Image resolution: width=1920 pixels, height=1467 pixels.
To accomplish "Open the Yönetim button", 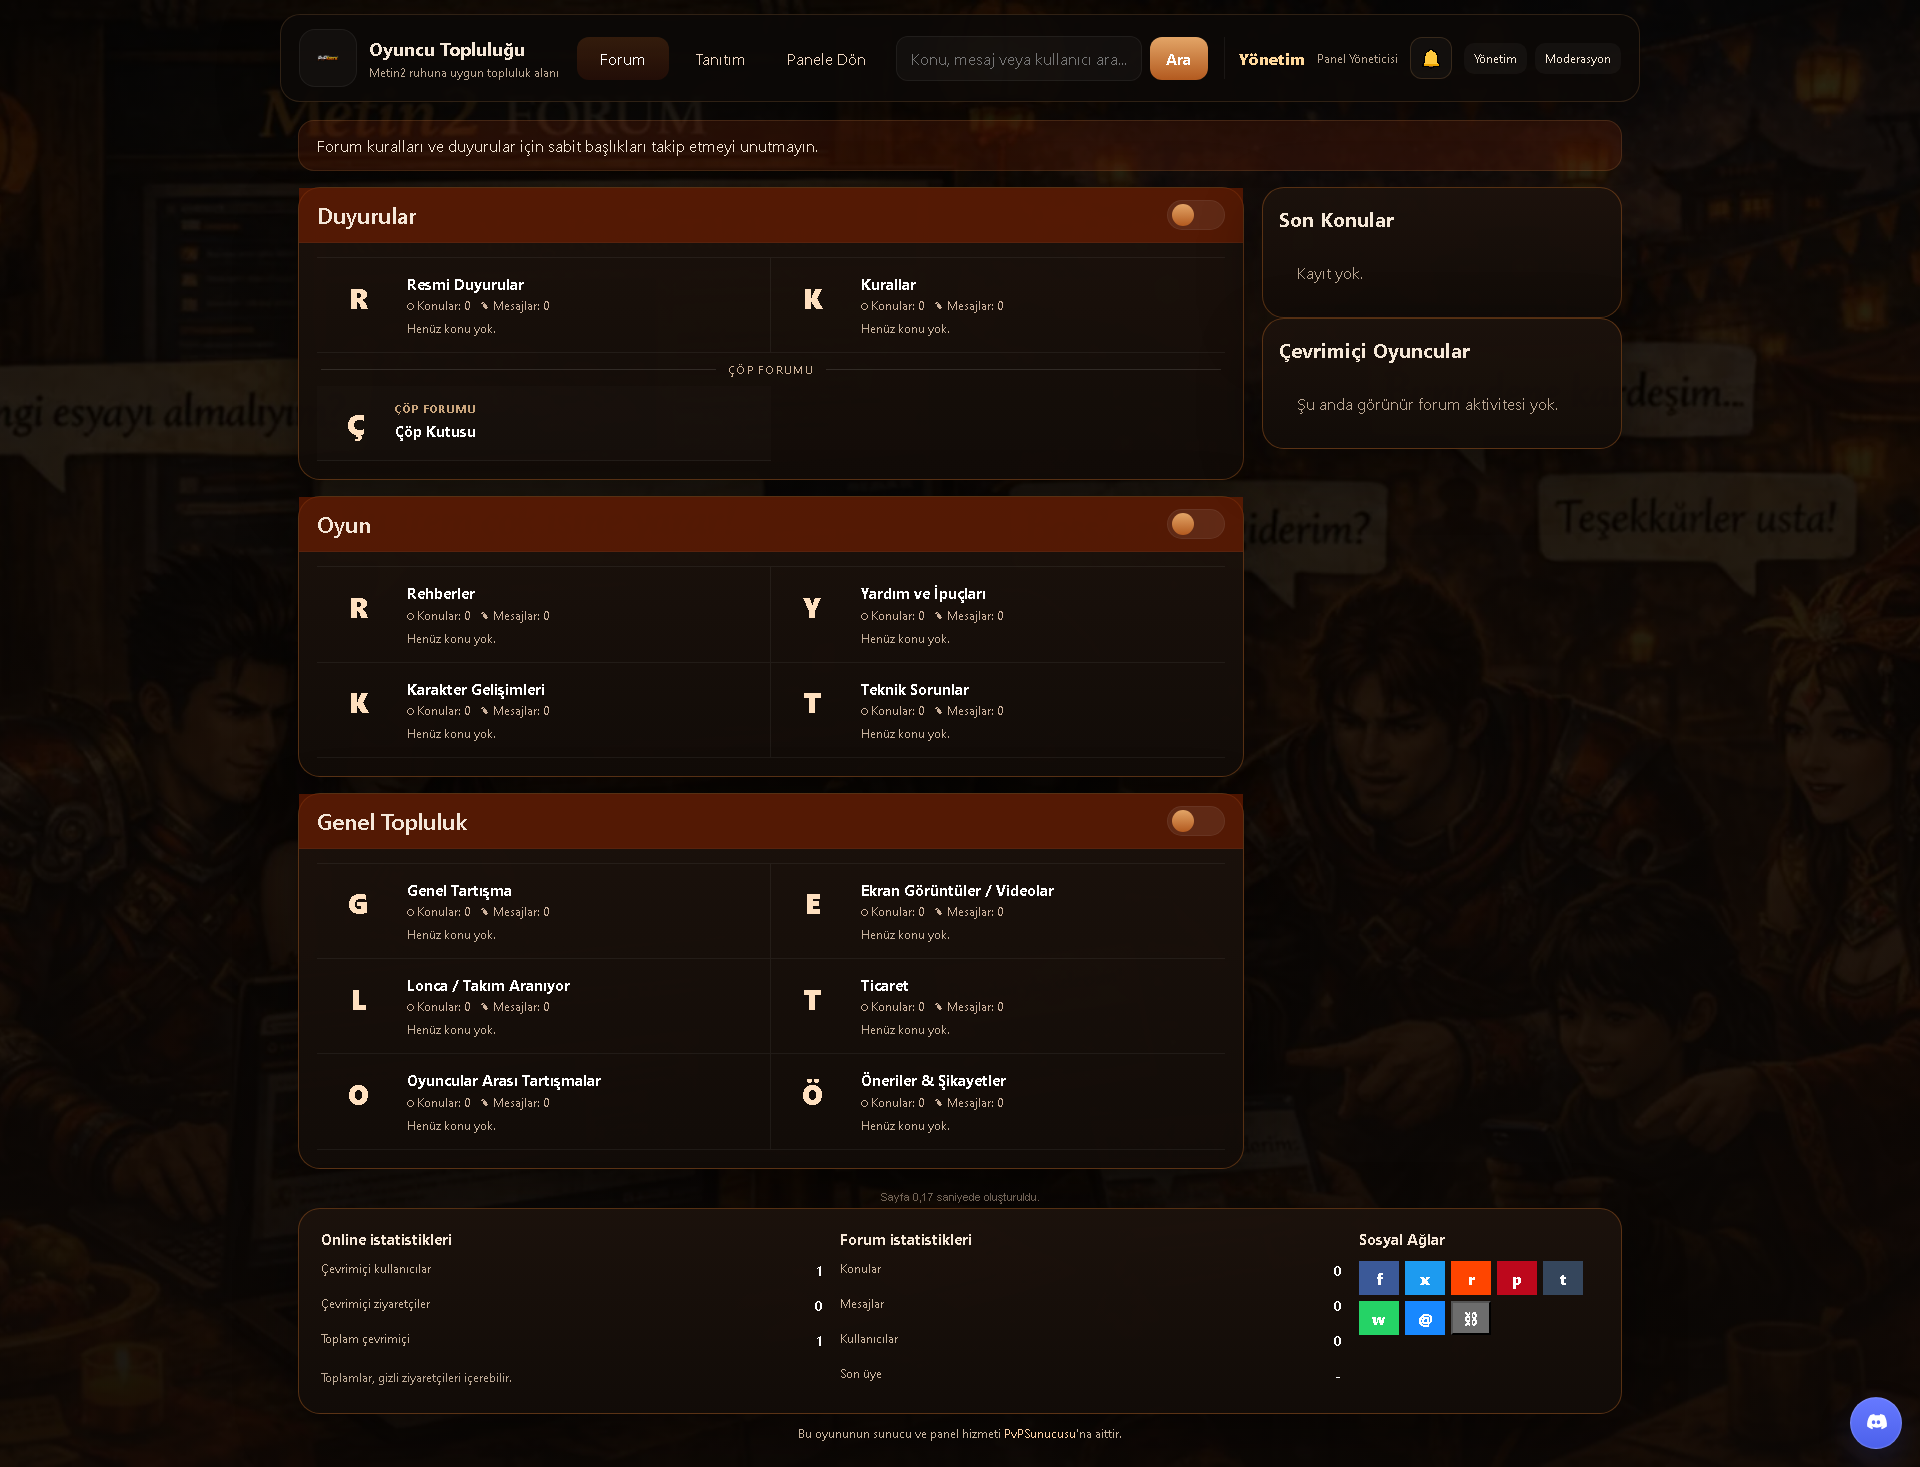I will [1495, 59].
